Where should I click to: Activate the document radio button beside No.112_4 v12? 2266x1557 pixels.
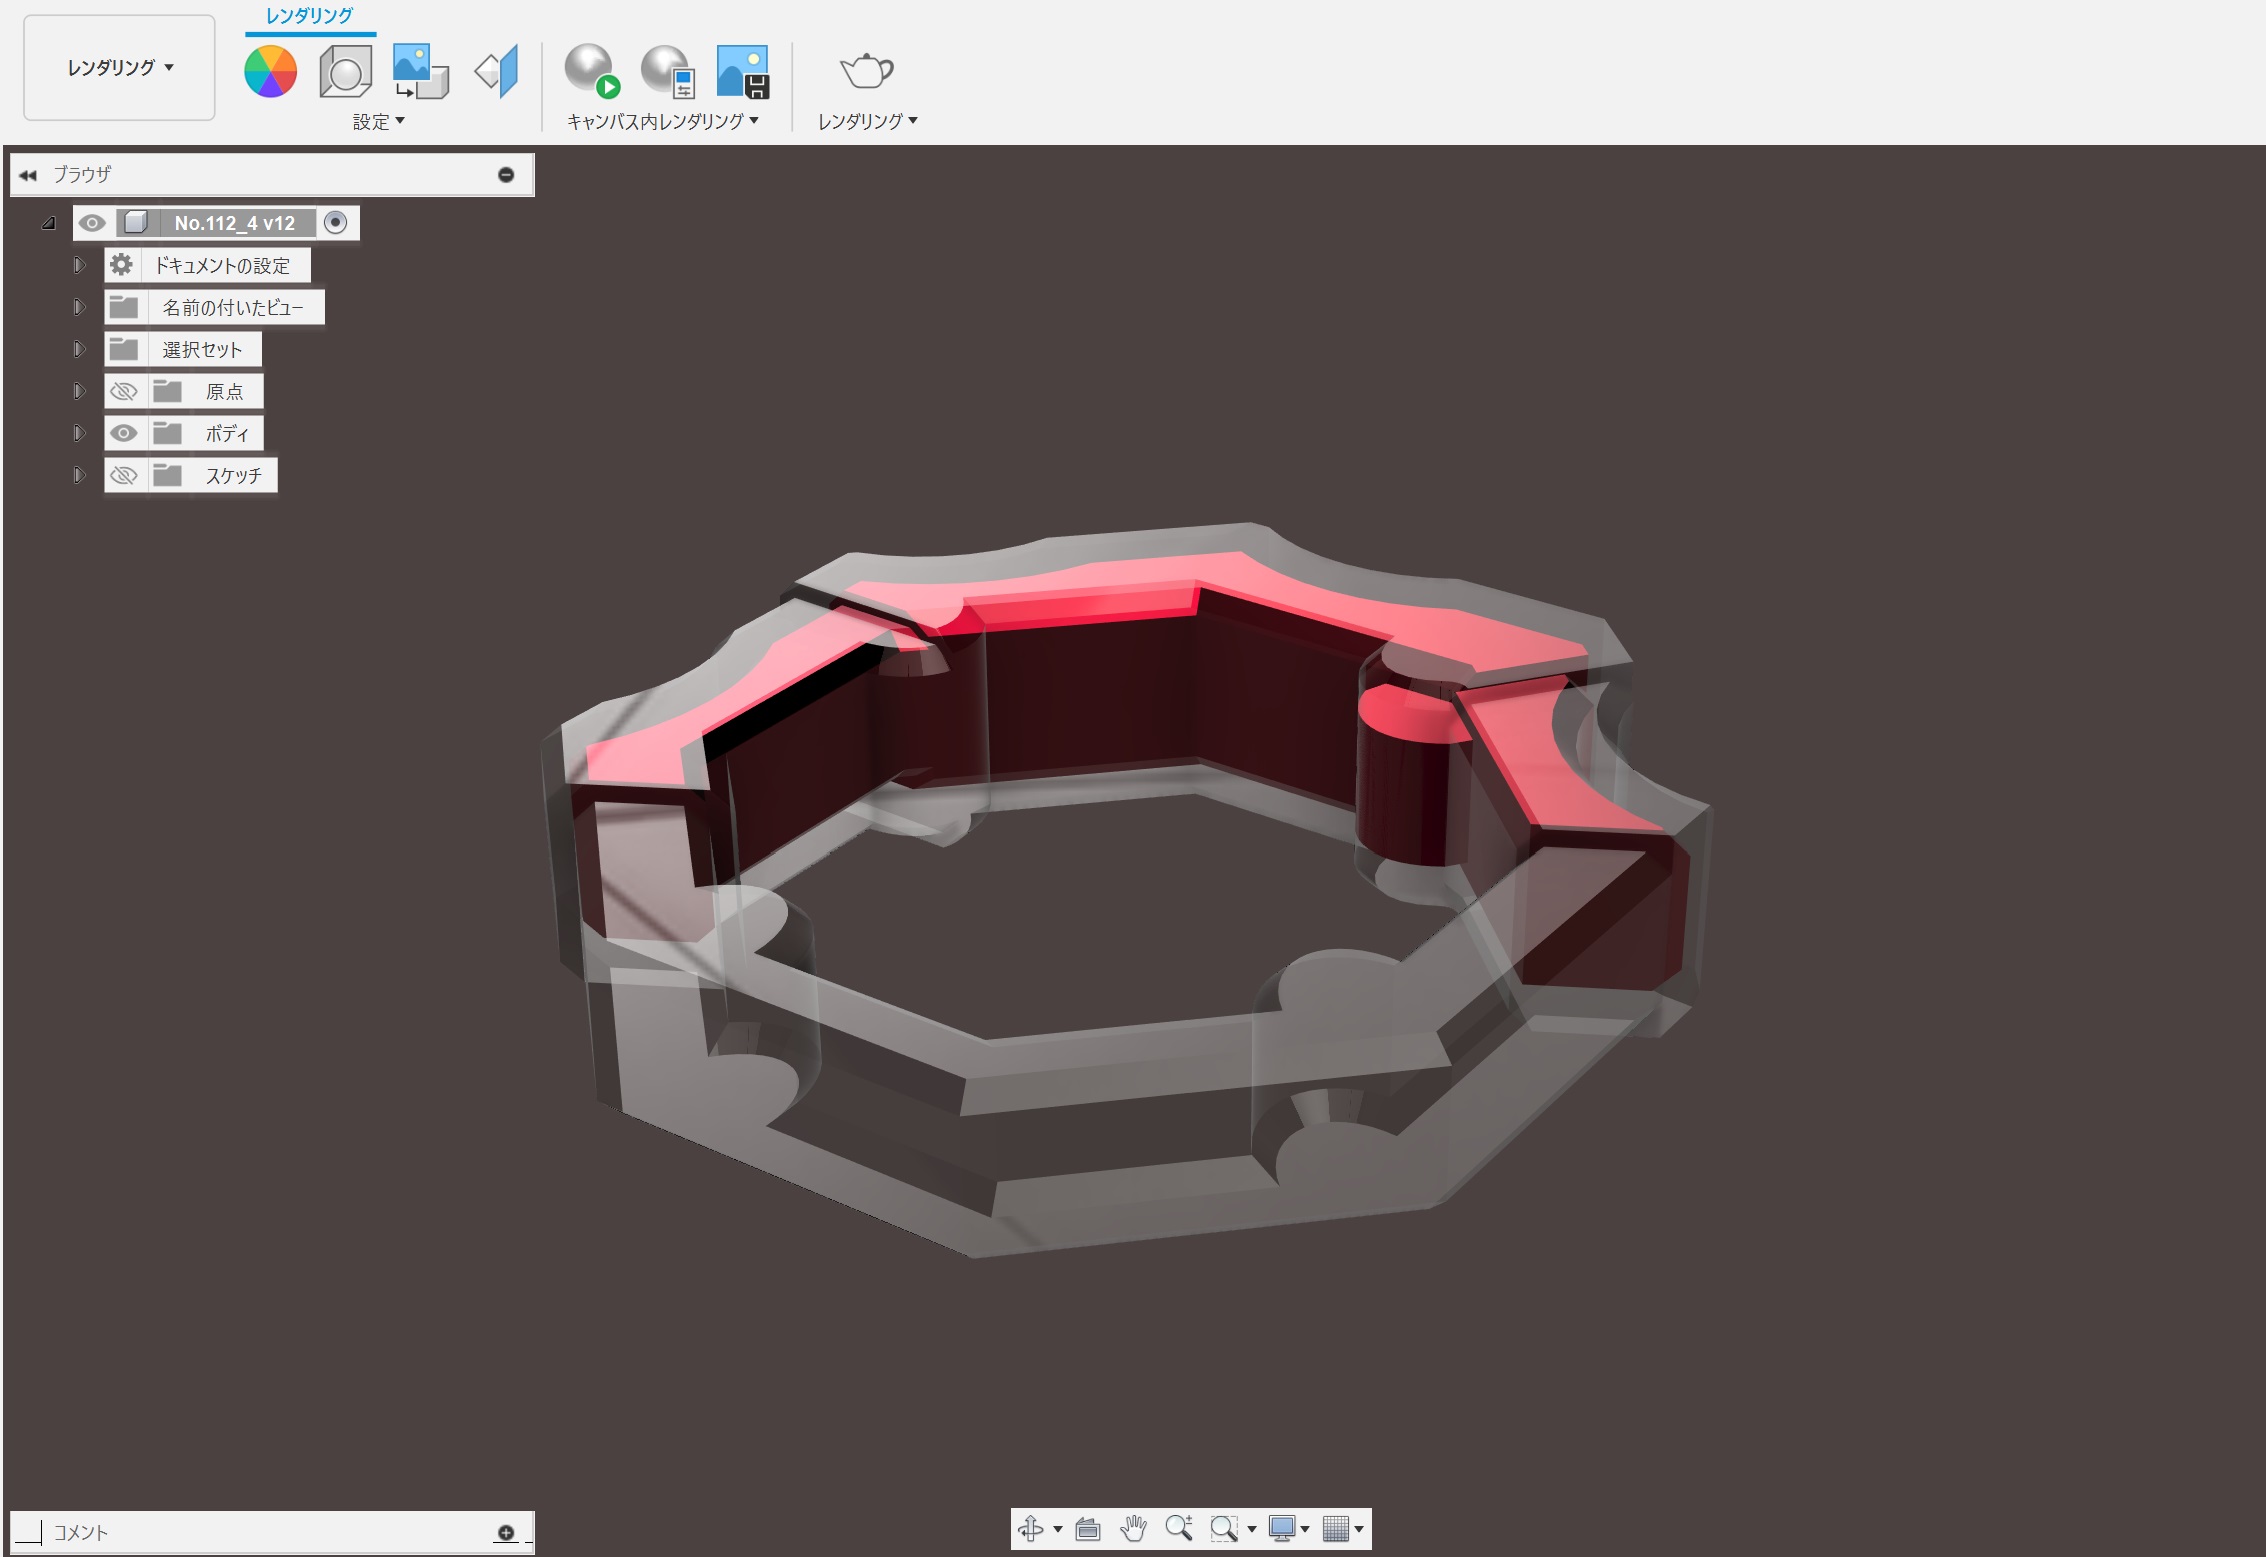pyautogui.click(x=336, y=222)
